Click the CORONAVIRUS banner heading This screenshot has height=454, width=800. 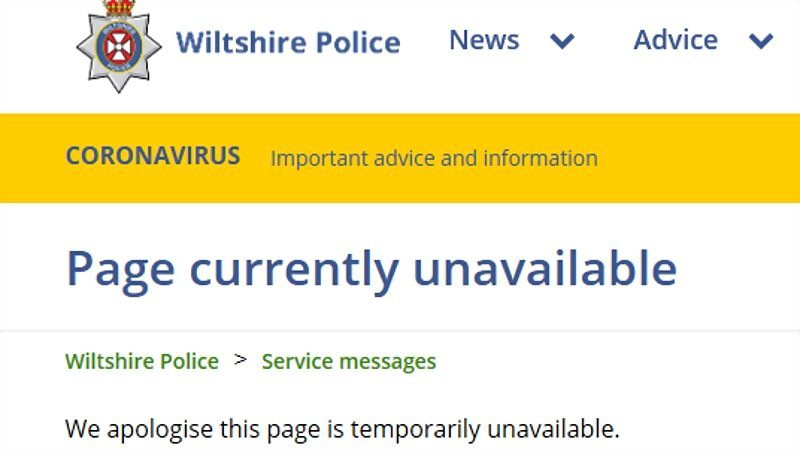153,156
